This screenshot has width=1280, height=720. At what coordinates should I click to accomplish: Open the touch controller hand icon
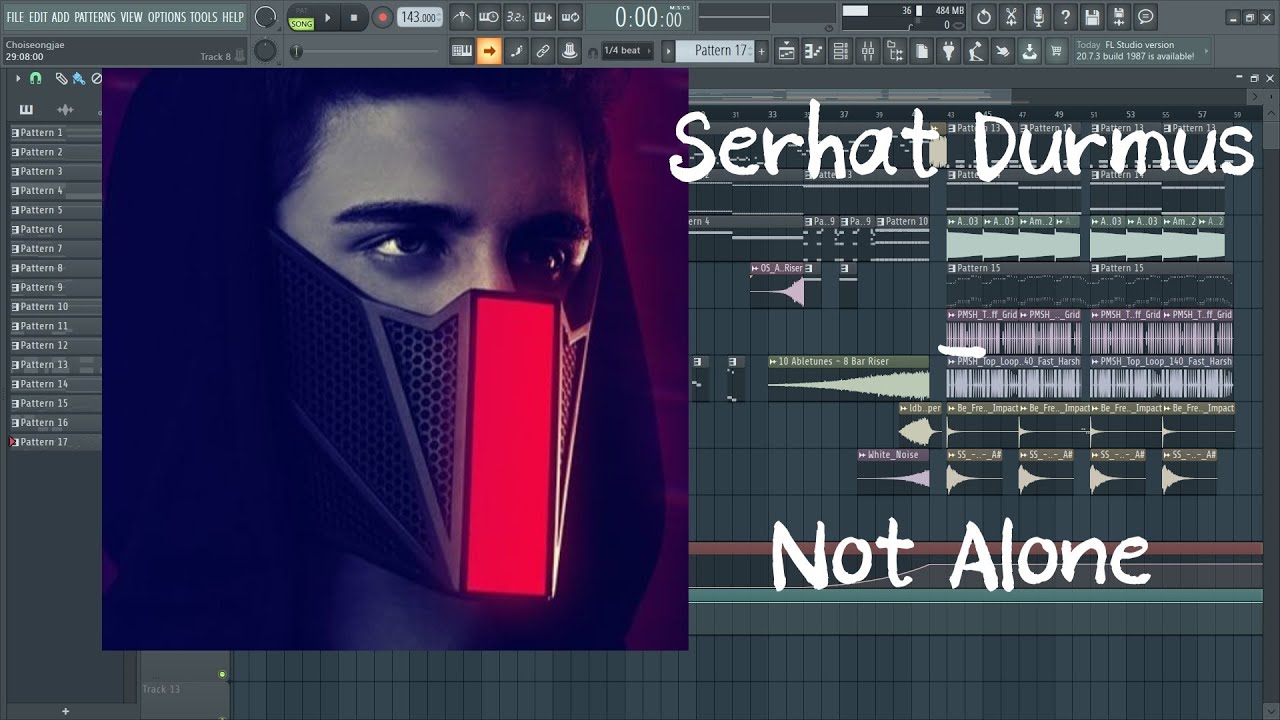pyautogui.click(x=1003, y=51)
